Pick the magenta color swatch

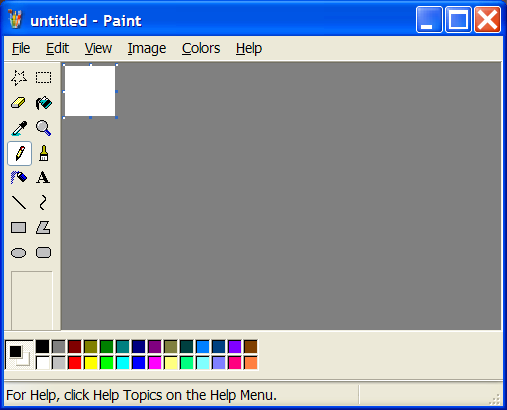(155, 363)
